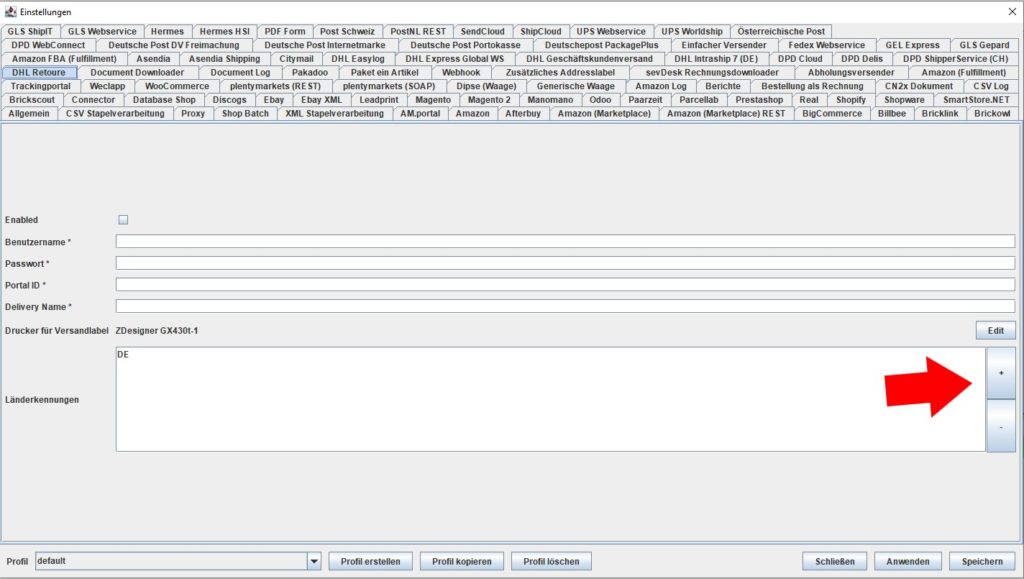The height and width of the screenshot is (579, 1024).
Task: Switch to the GLS ShipIT tab
Action: point(30,31)
